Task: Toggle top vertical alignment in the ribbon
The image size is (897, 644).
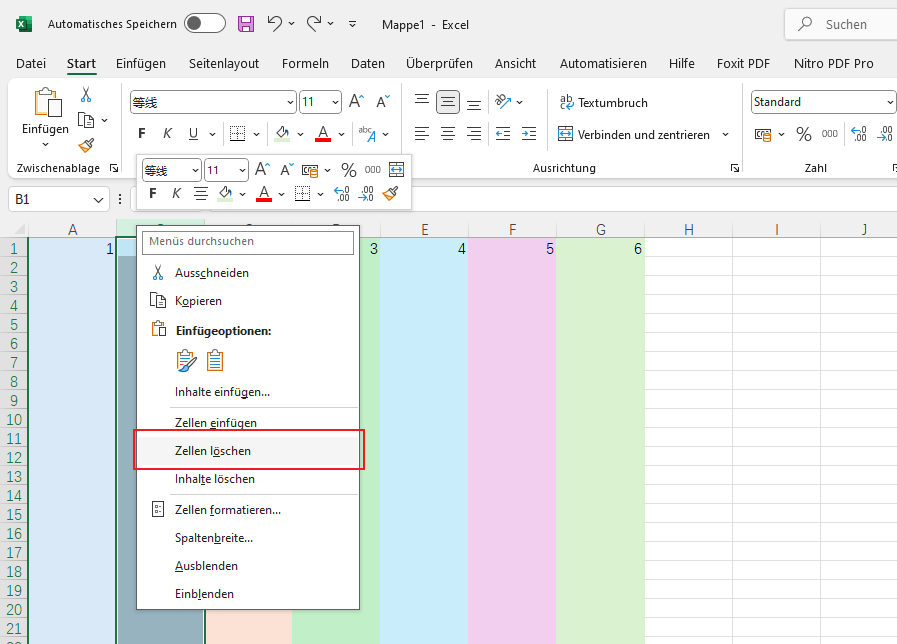Action: pyautogui.click(x=422, y=102)
